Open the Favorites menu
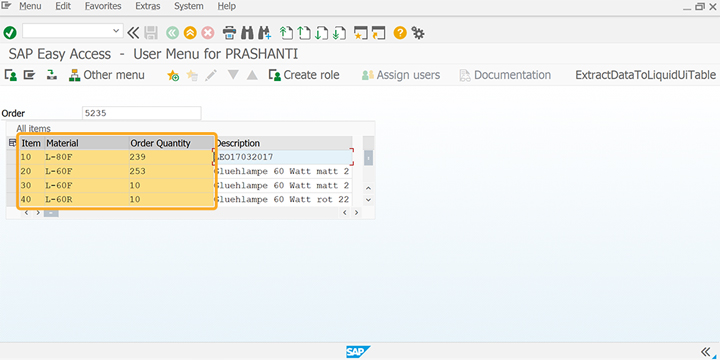Screen dimensions: 720x360 tap(103, 6)
